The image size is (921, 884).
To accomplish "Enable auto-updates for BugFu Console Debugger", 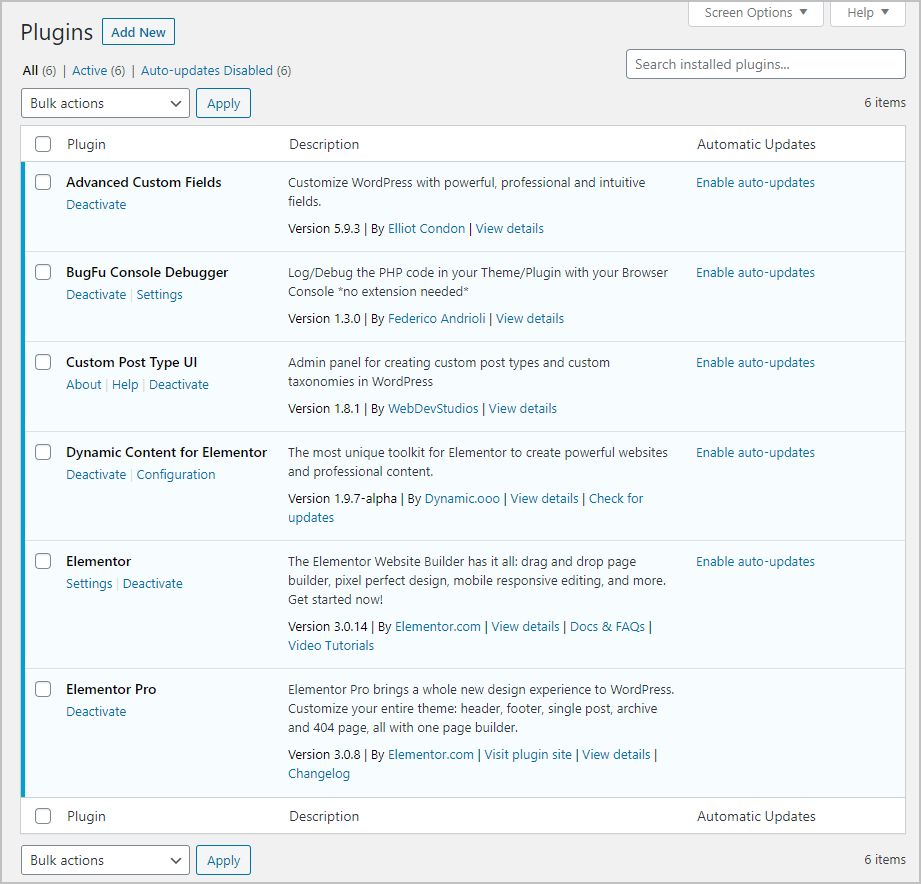I will pos(755,273).
